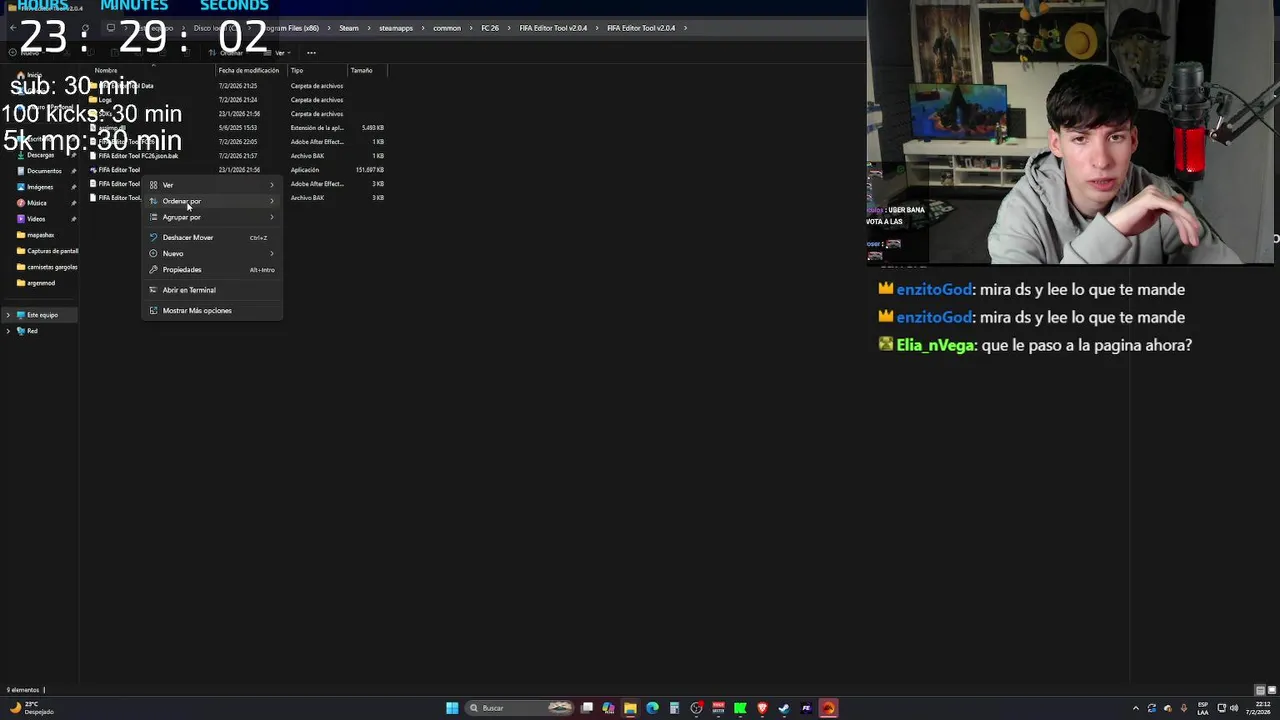The image size is (1280, 720).
Task: Choose Mostrar Más opciones
Action: pyautogui.click(x=212, y=311)
